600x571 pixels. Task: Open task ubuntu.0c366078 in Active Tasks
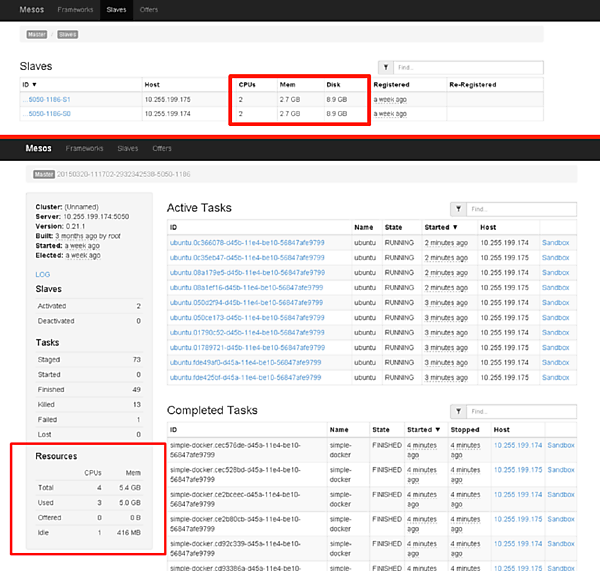pos(246,242)
